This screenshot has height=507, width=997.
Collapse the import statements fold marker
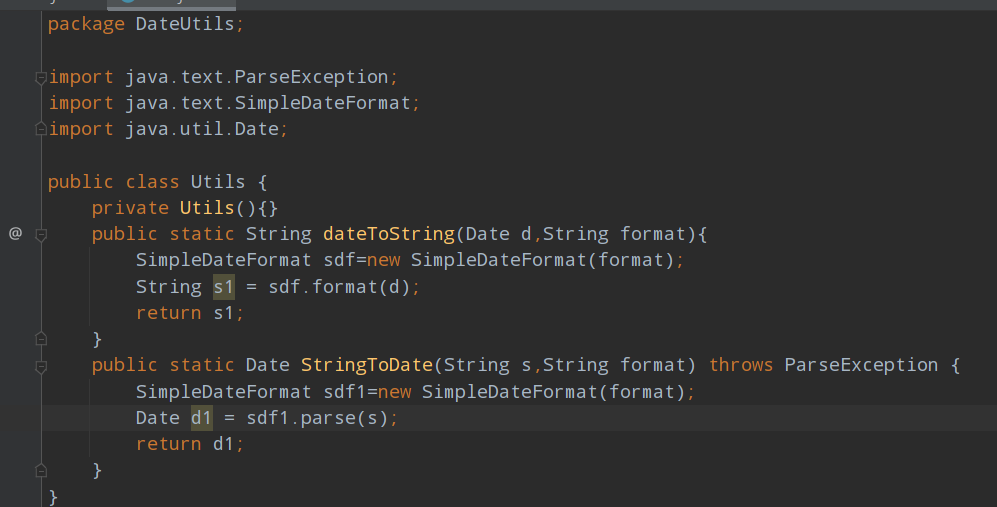[x=41, y=77]
